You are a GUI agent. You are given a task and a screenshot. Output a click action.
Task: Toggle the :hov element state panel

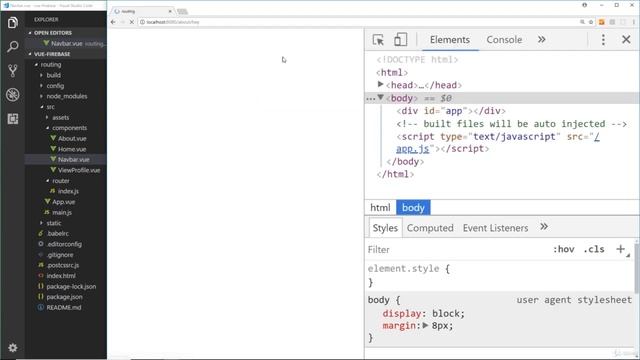[564, 249]
